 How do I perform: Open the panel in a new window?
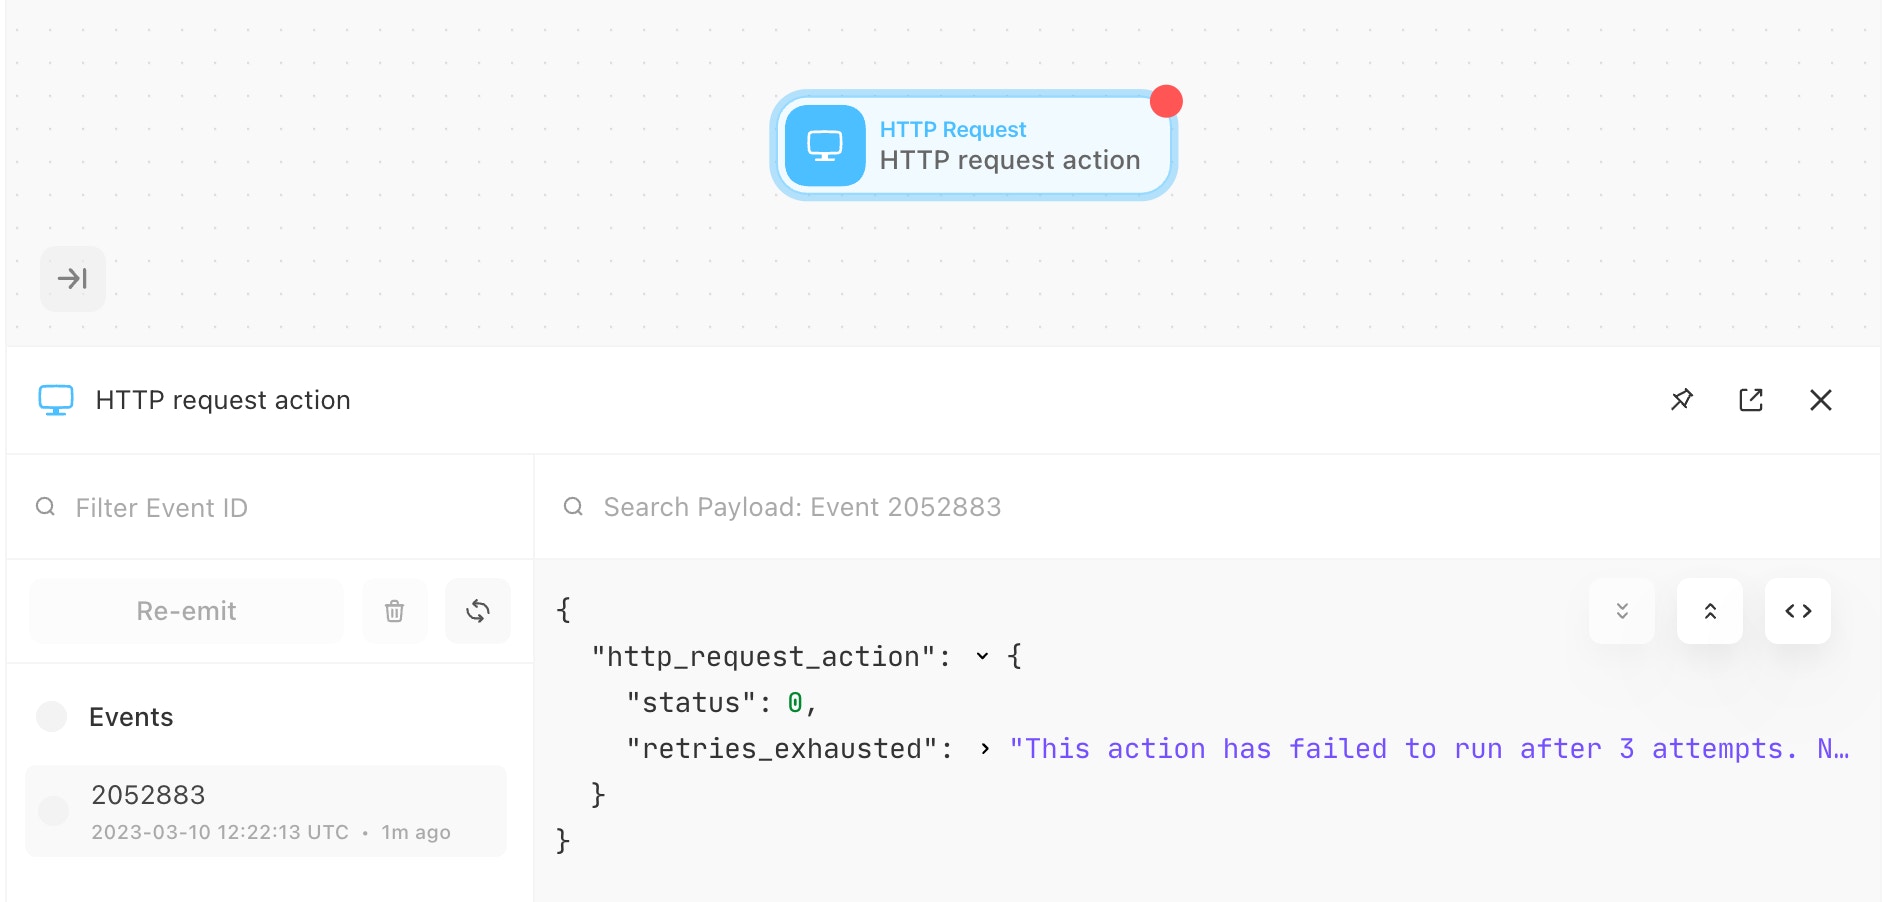tap(1751, 400)
